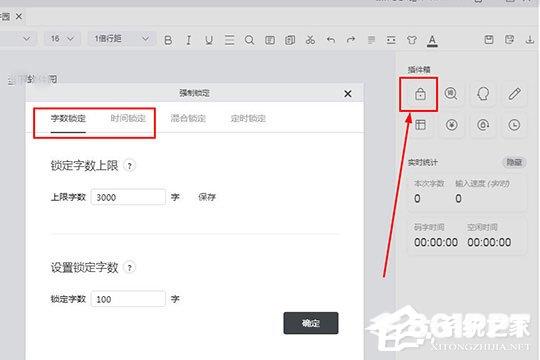Click the 锁定字数上限 heading

click(x=84, y=166)
